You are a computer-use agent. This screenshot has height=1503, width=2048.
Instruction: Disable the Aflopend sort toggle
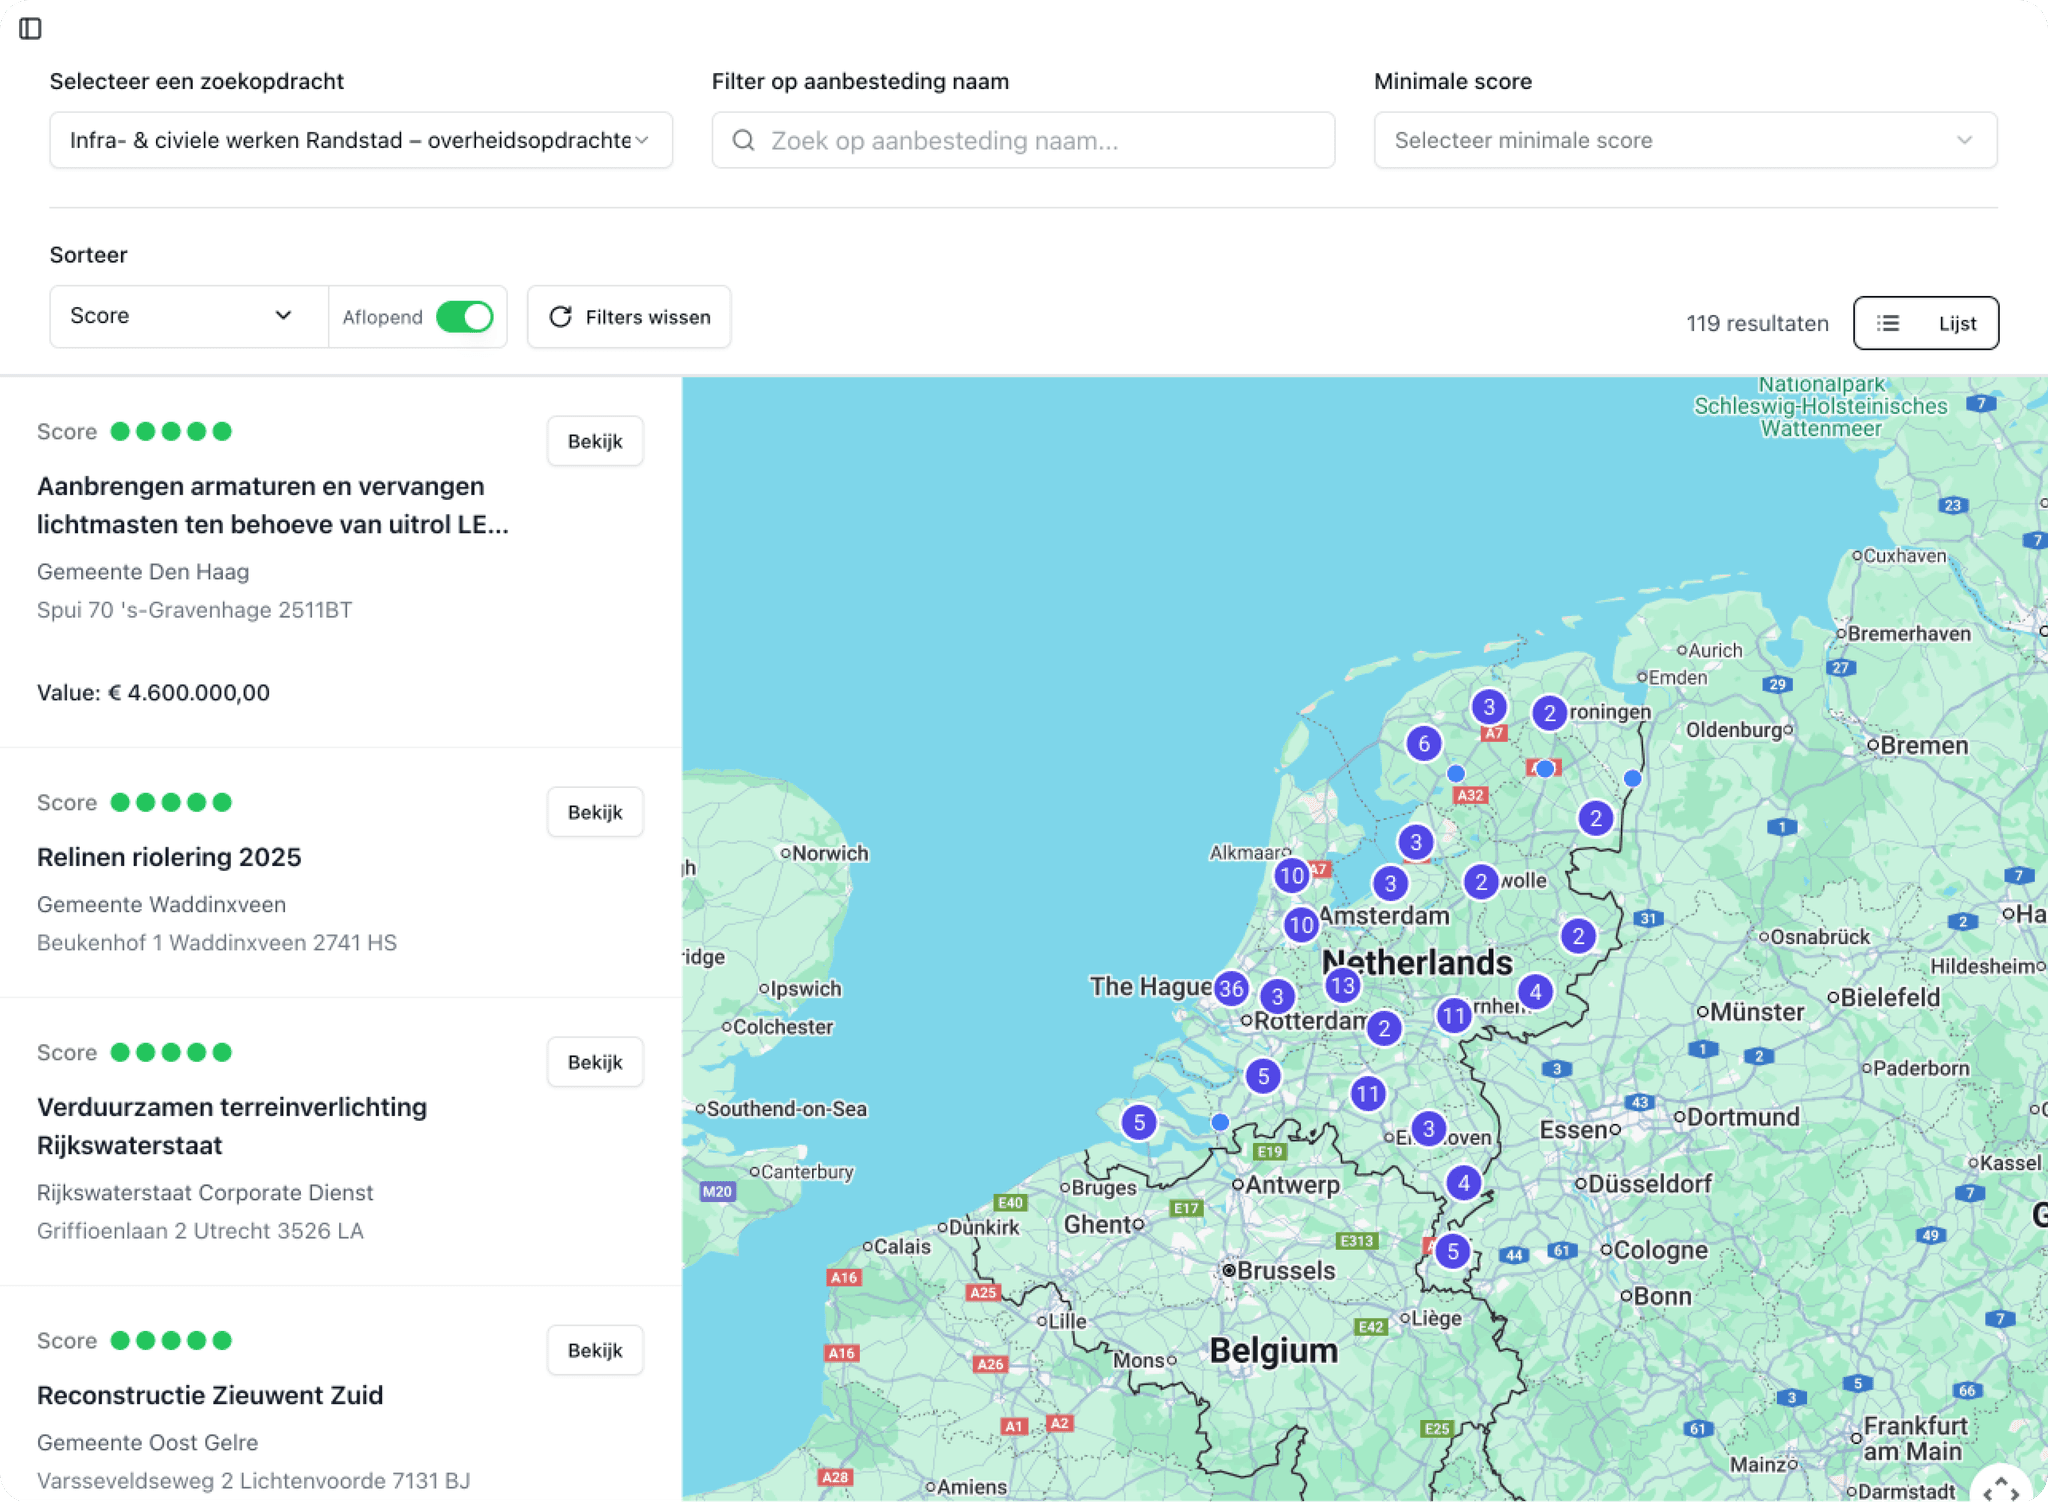click(x=466, y=316)
